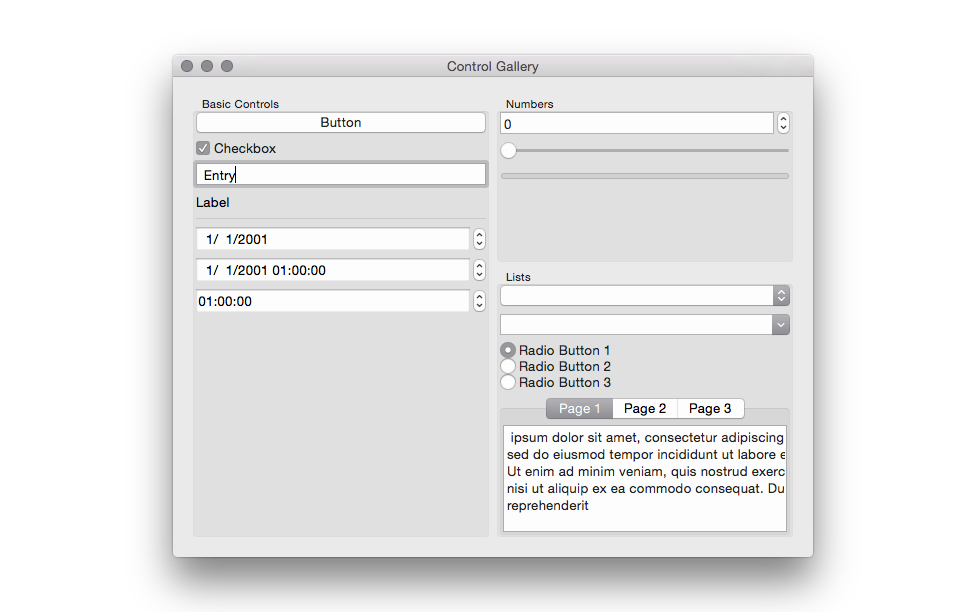The image size is (980, 614).
Task: Adjust the stepper beside the 1/1/2001 date field
Action: point(479,239)
